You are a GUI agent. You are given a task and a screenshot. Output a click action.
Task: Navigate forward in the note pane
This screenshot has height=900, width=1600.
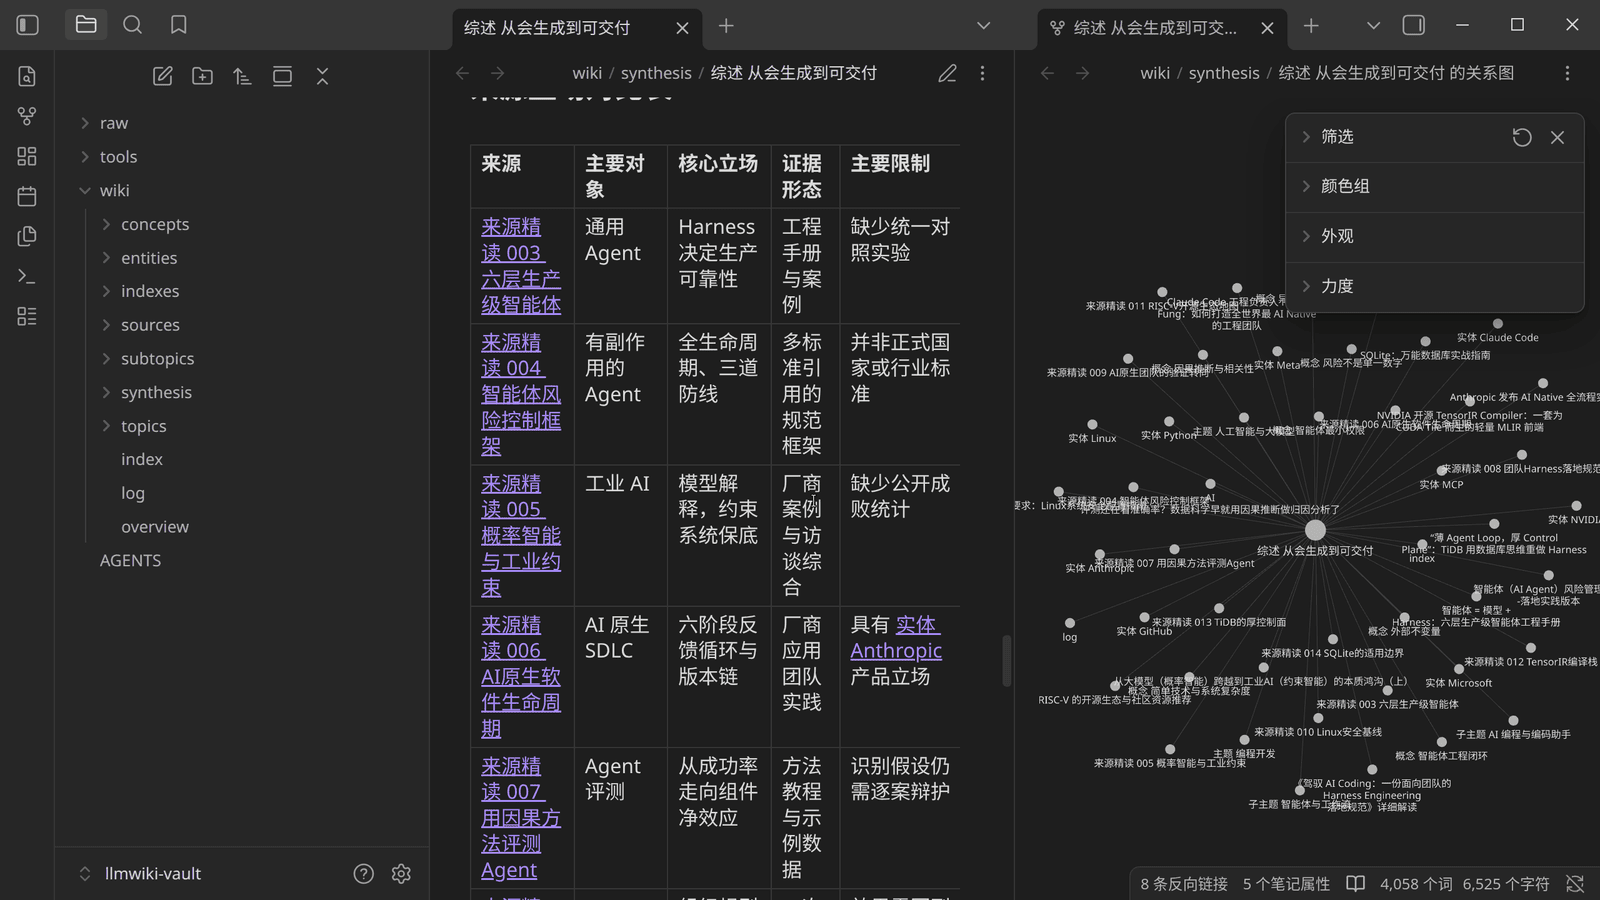(x=497, y=73)
